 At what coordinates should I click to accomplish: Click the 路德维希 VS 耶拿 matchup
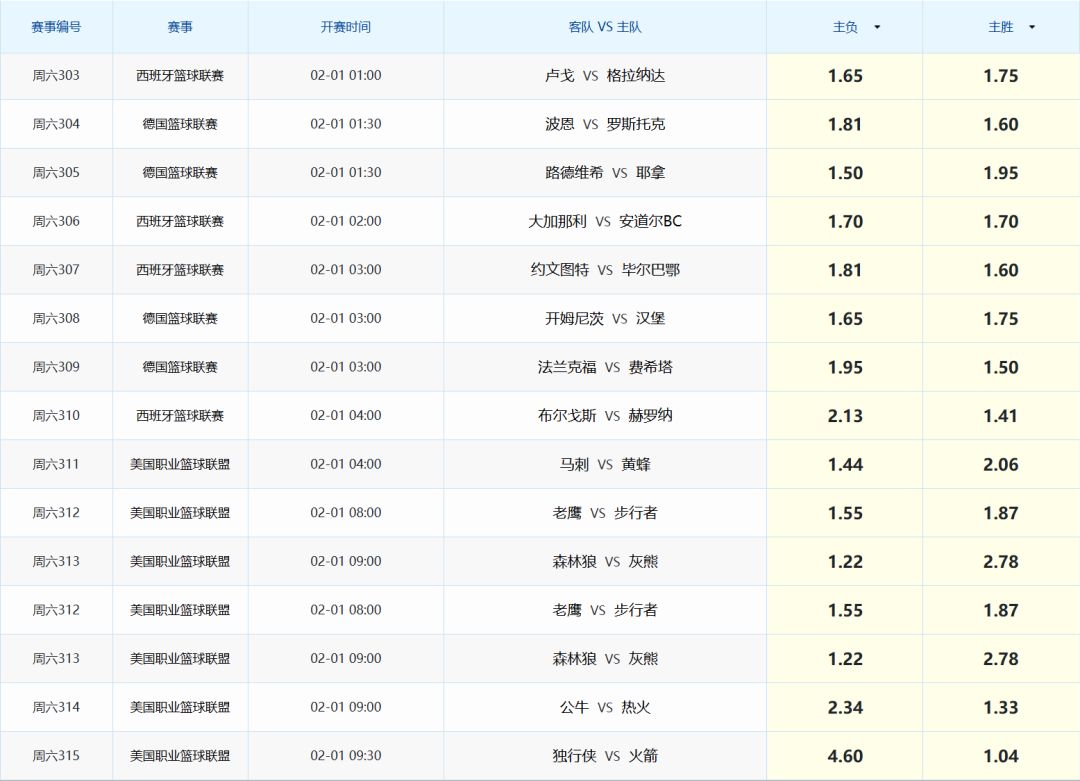(x=605, y=173)
